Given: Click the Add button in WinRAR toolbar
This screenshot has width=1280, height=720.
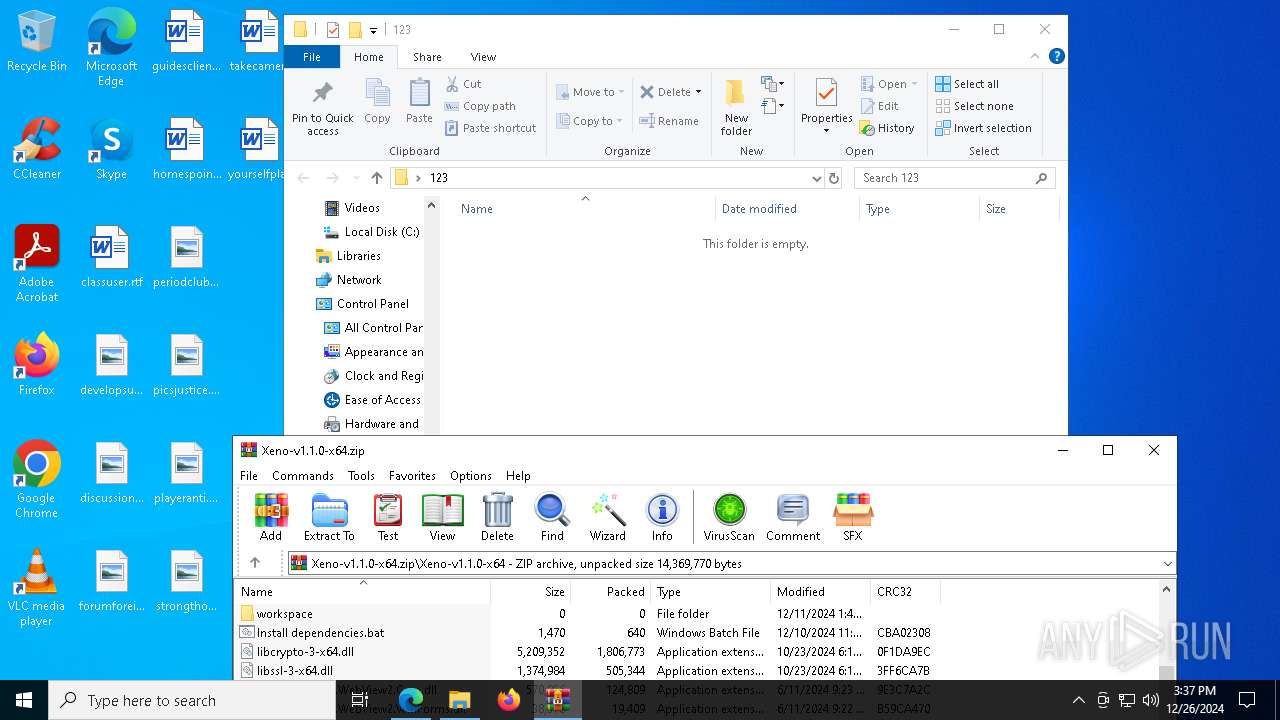Looking at the screenshot, I should (x=271, y=517).
